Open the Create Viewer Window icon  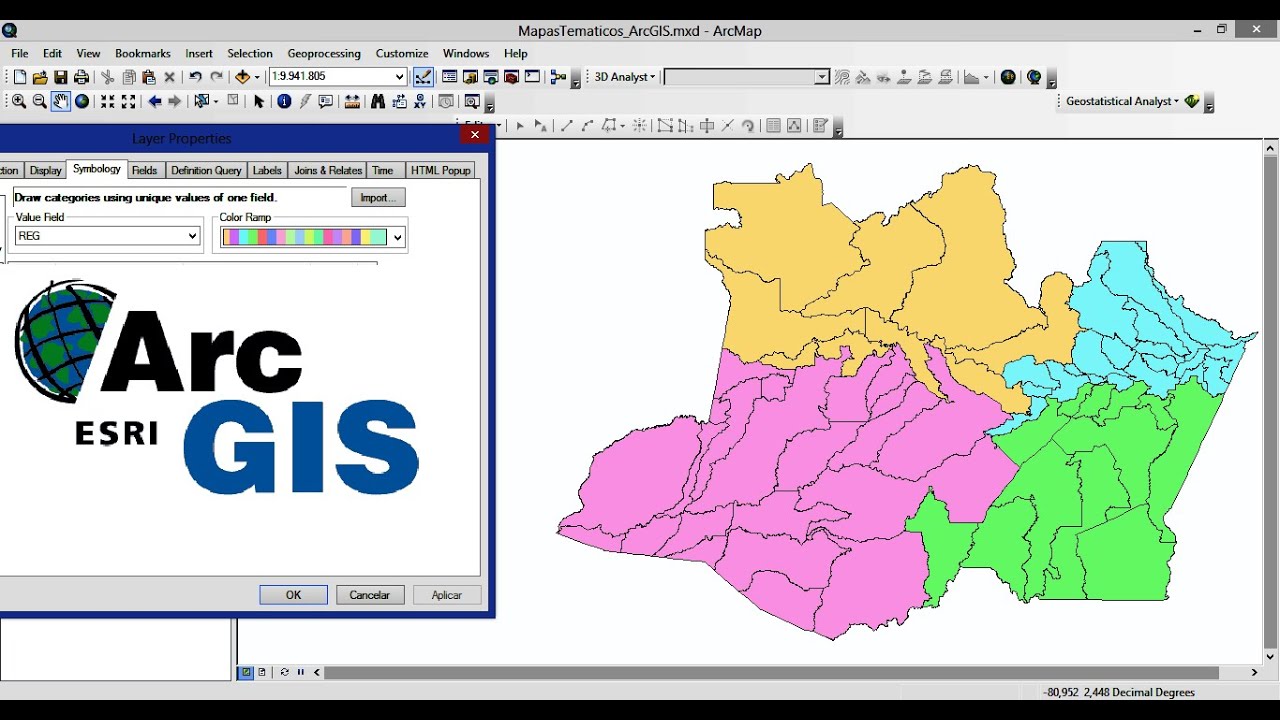[x=472, y=101]
